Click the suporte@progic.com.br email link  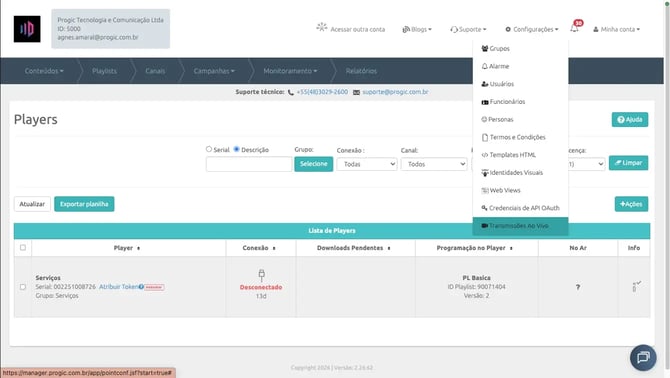(x=395, y=92)
